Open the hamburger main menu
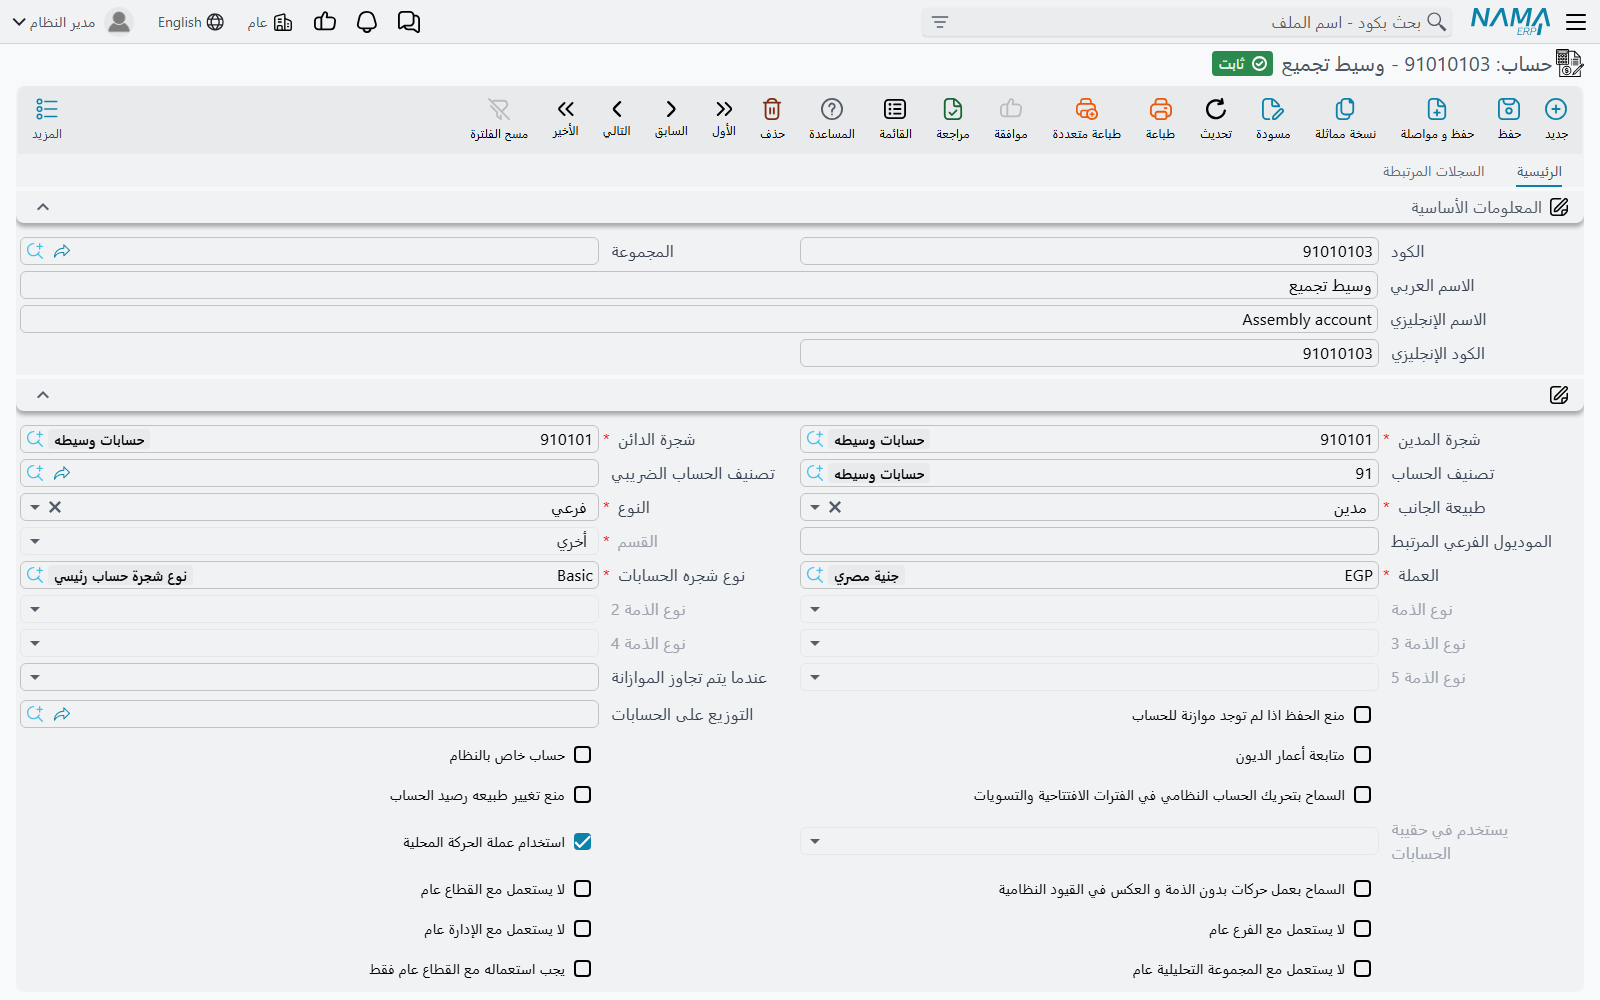Viewport: 1600px width, 1000px height. pyautogui.click(x=1576, y=22)
